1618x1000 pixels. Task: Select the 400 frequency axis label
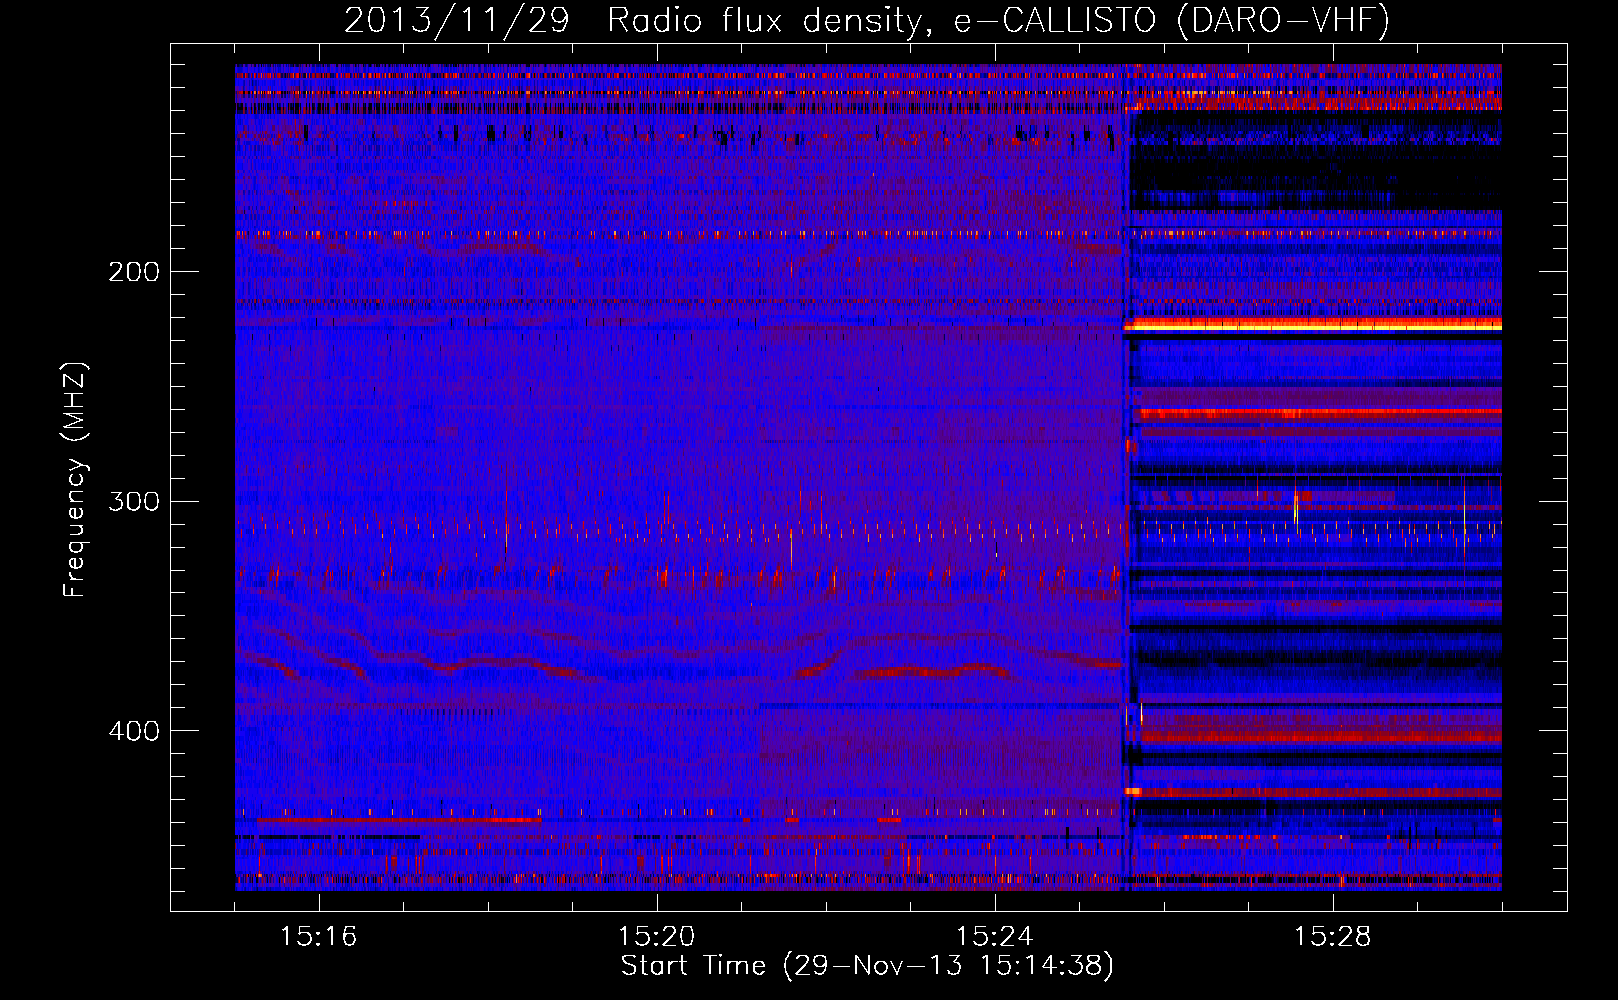tap(133, 731)
